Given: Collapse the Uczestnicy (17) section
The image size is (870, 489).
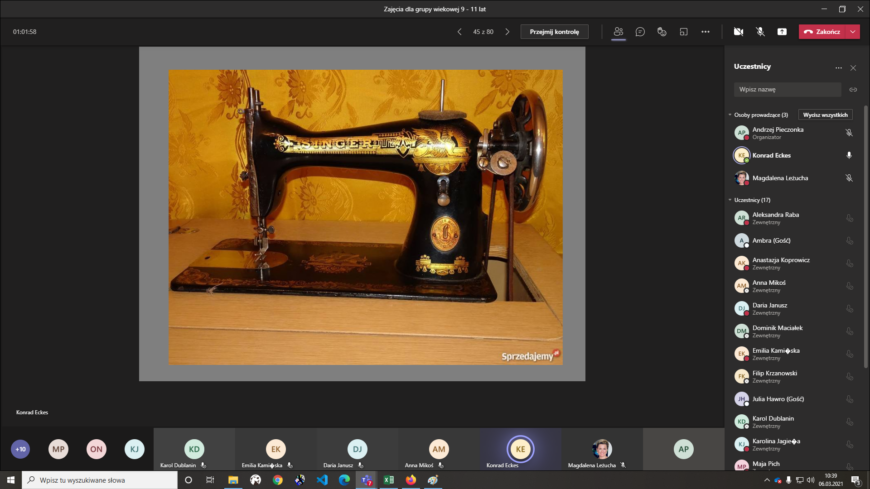Looking at the screenshot, I should [730, 200].
